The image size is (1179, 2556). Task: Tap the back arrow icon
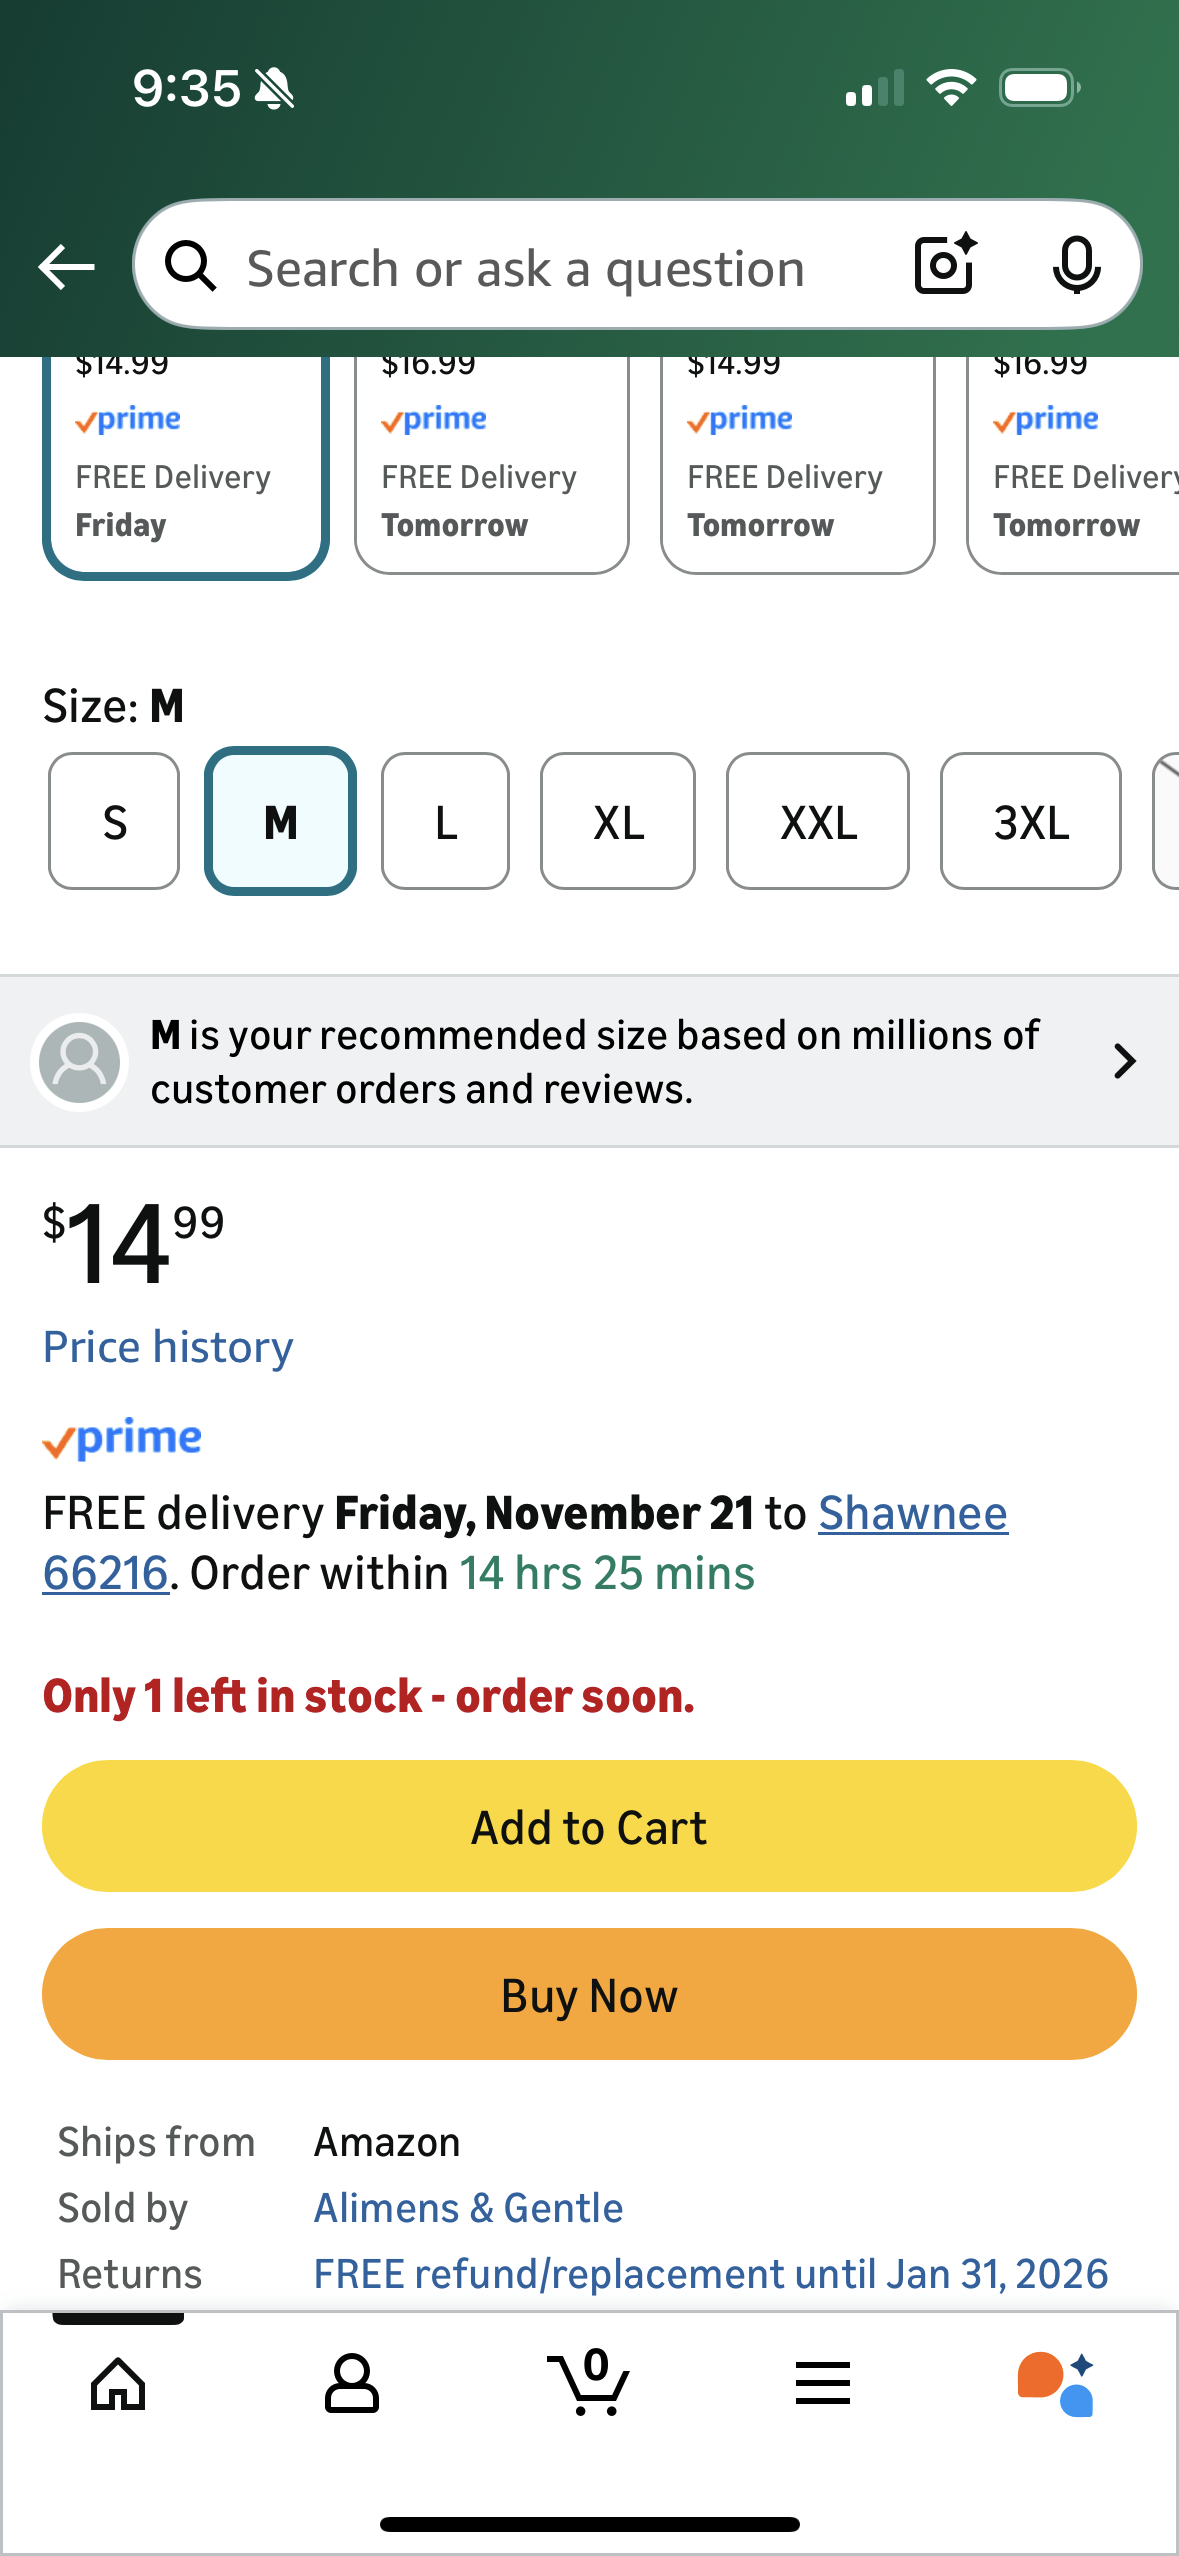click(66, 267)
